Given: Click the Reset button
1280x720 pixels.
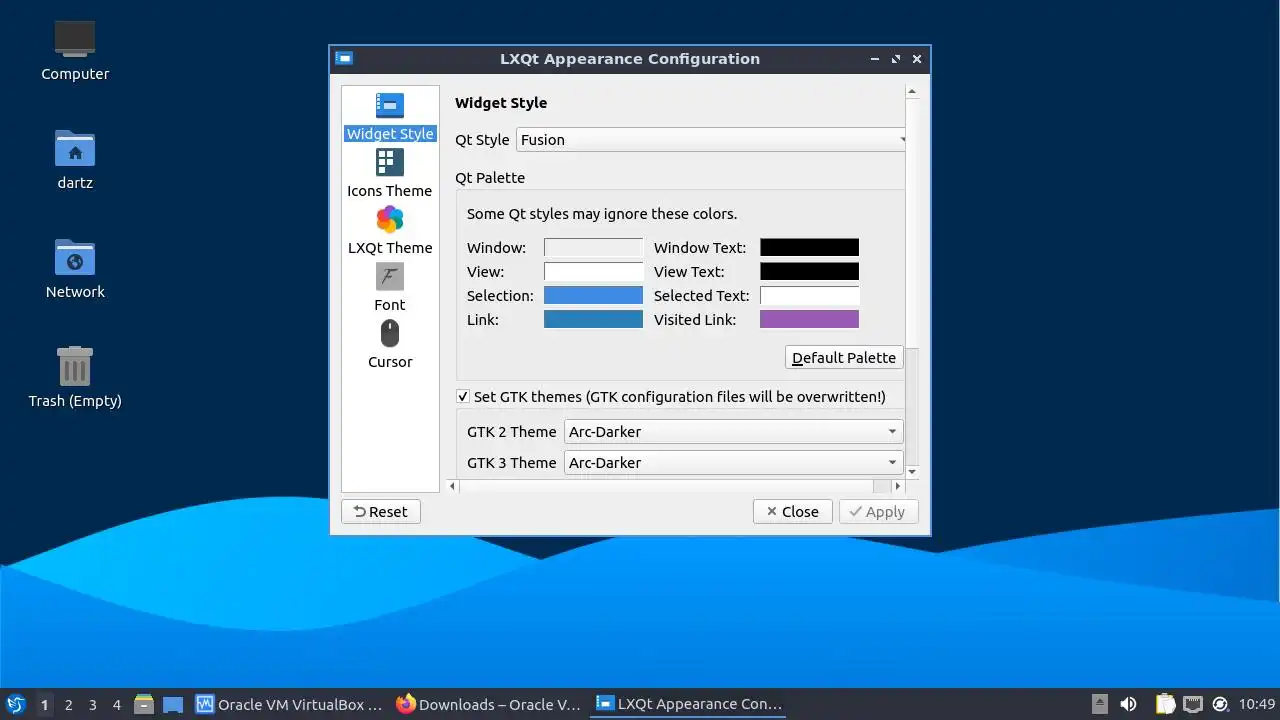Looking at the screenshot, I should click(x=380, y=511).
